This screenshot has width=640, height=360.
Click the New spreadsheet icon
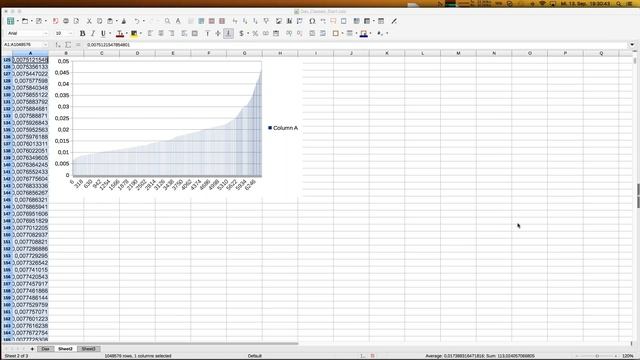click(x=11, y=21)
